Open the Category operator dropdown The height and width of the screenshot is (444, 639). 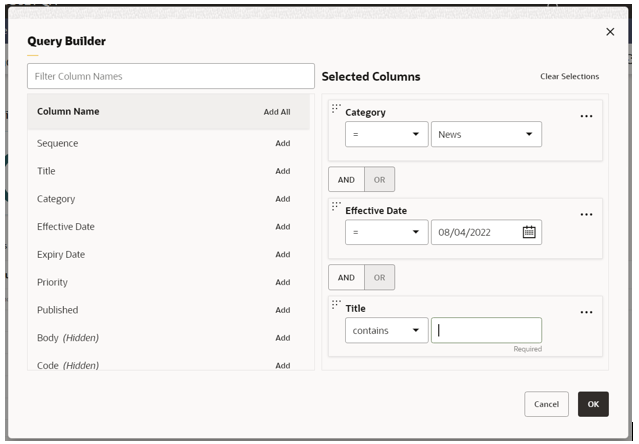point(386,134)
